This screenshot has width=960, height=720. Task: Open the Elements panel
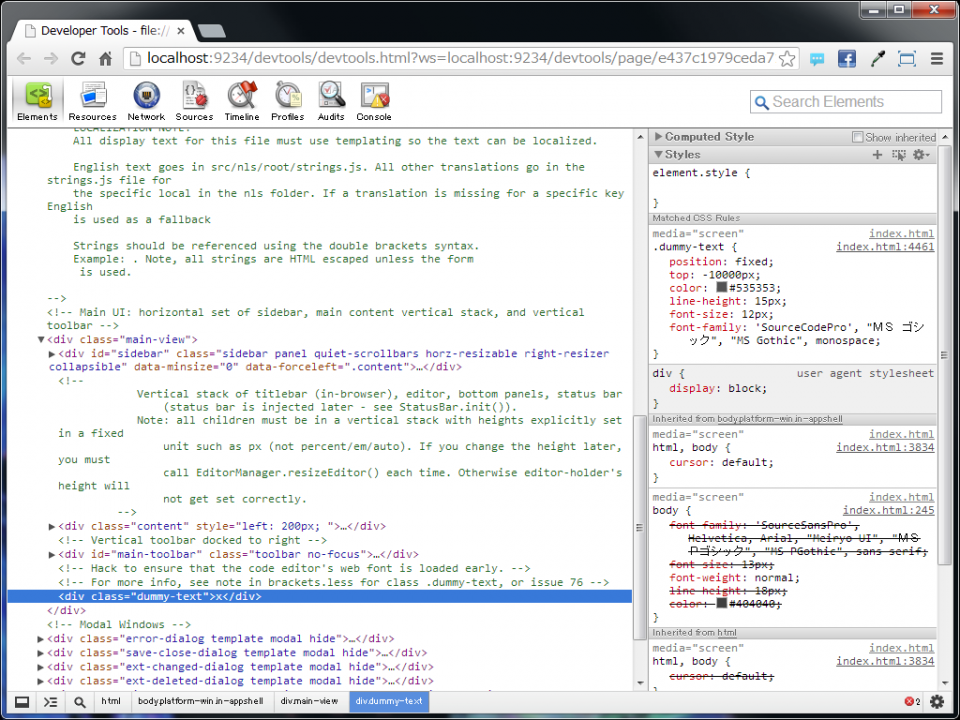pyautogui.click(x=37, y=100)
